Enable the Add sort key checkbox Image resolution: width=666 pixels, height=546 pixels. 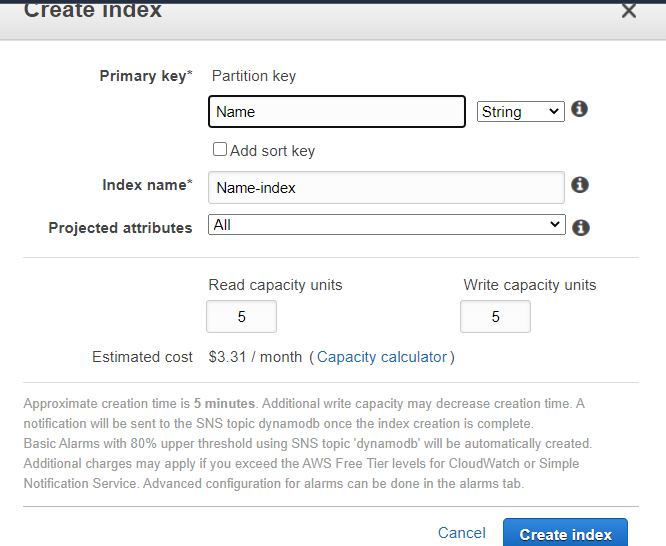220,150
